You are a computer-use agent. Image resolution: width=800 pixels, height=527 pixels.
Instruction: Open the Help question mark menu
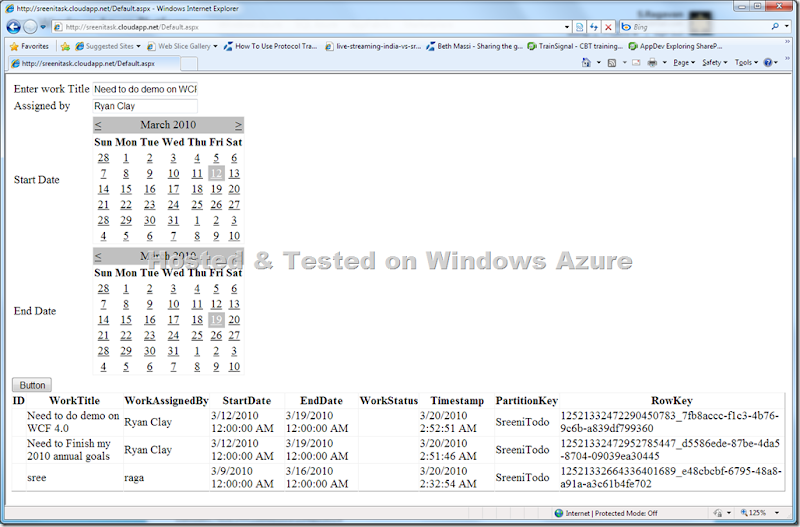770,63
